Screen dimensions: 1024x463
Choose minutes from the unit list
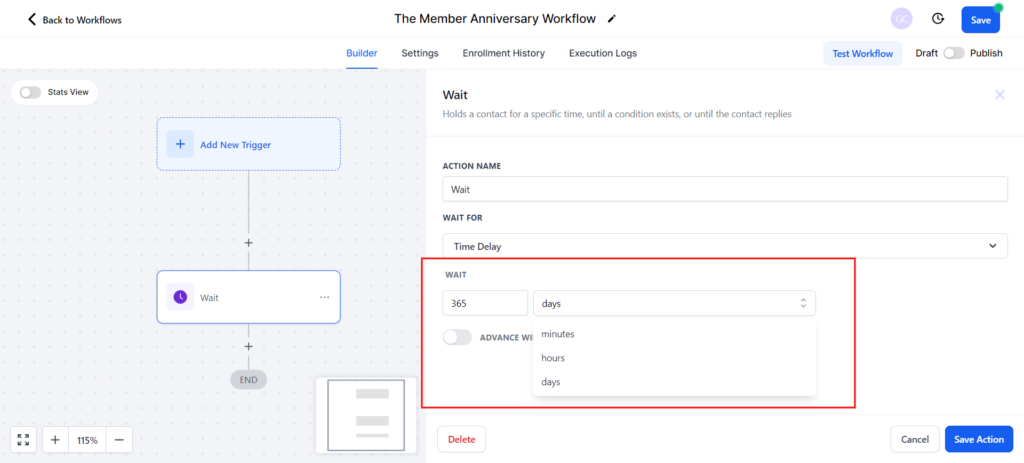pyautogui.click(x=558, y=334)
